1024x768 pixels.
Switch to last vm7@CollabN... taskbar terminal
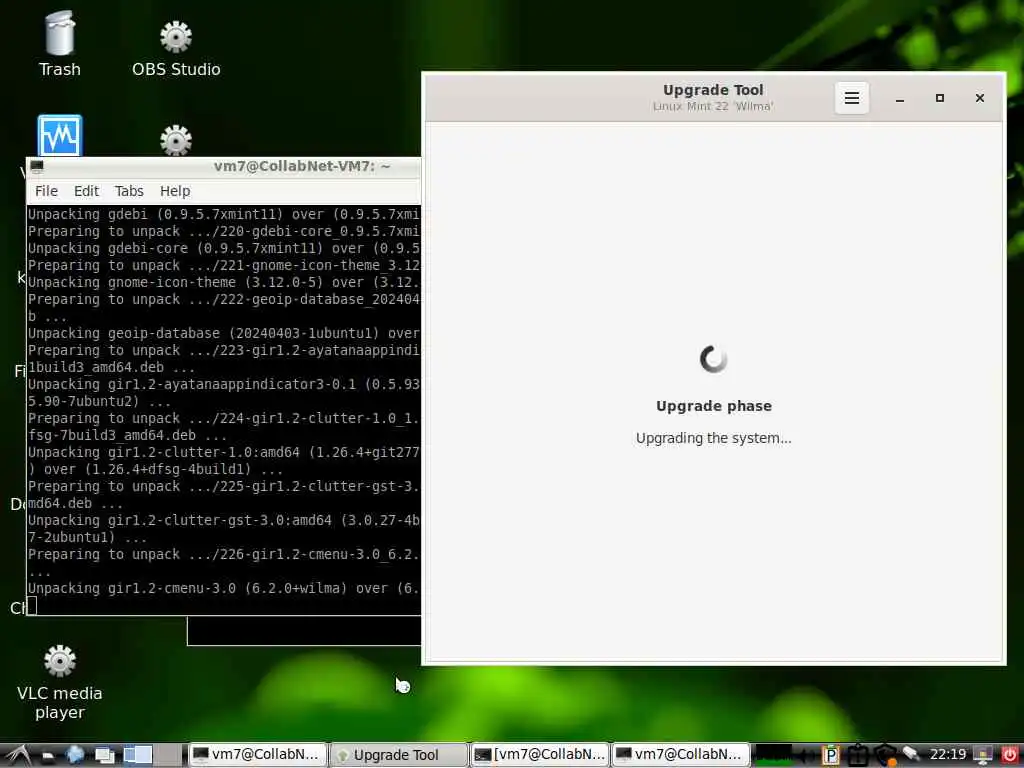pyautogui.click(x=680, y=755)
